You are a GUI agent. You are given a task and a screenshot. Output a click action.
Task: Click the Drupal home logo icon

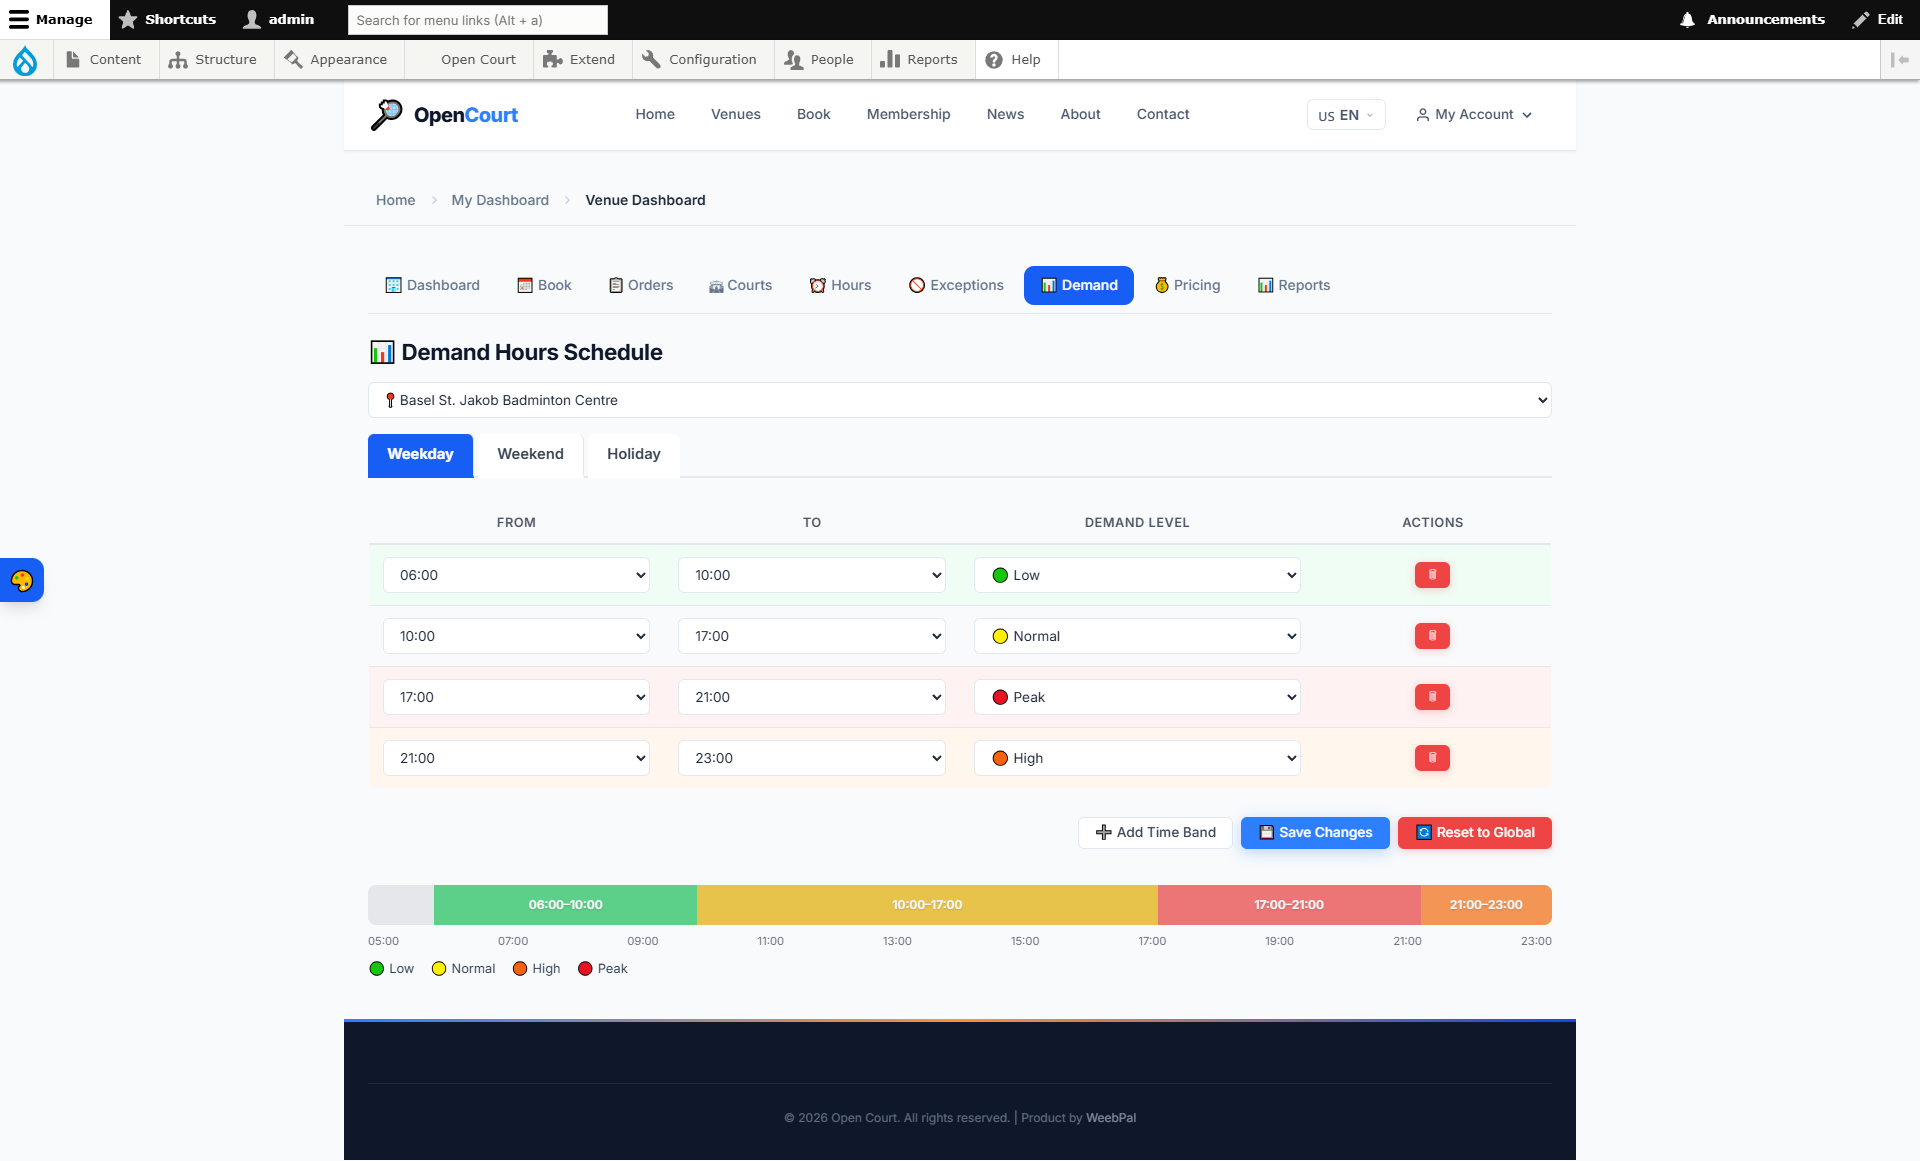(x=25, y=60)
